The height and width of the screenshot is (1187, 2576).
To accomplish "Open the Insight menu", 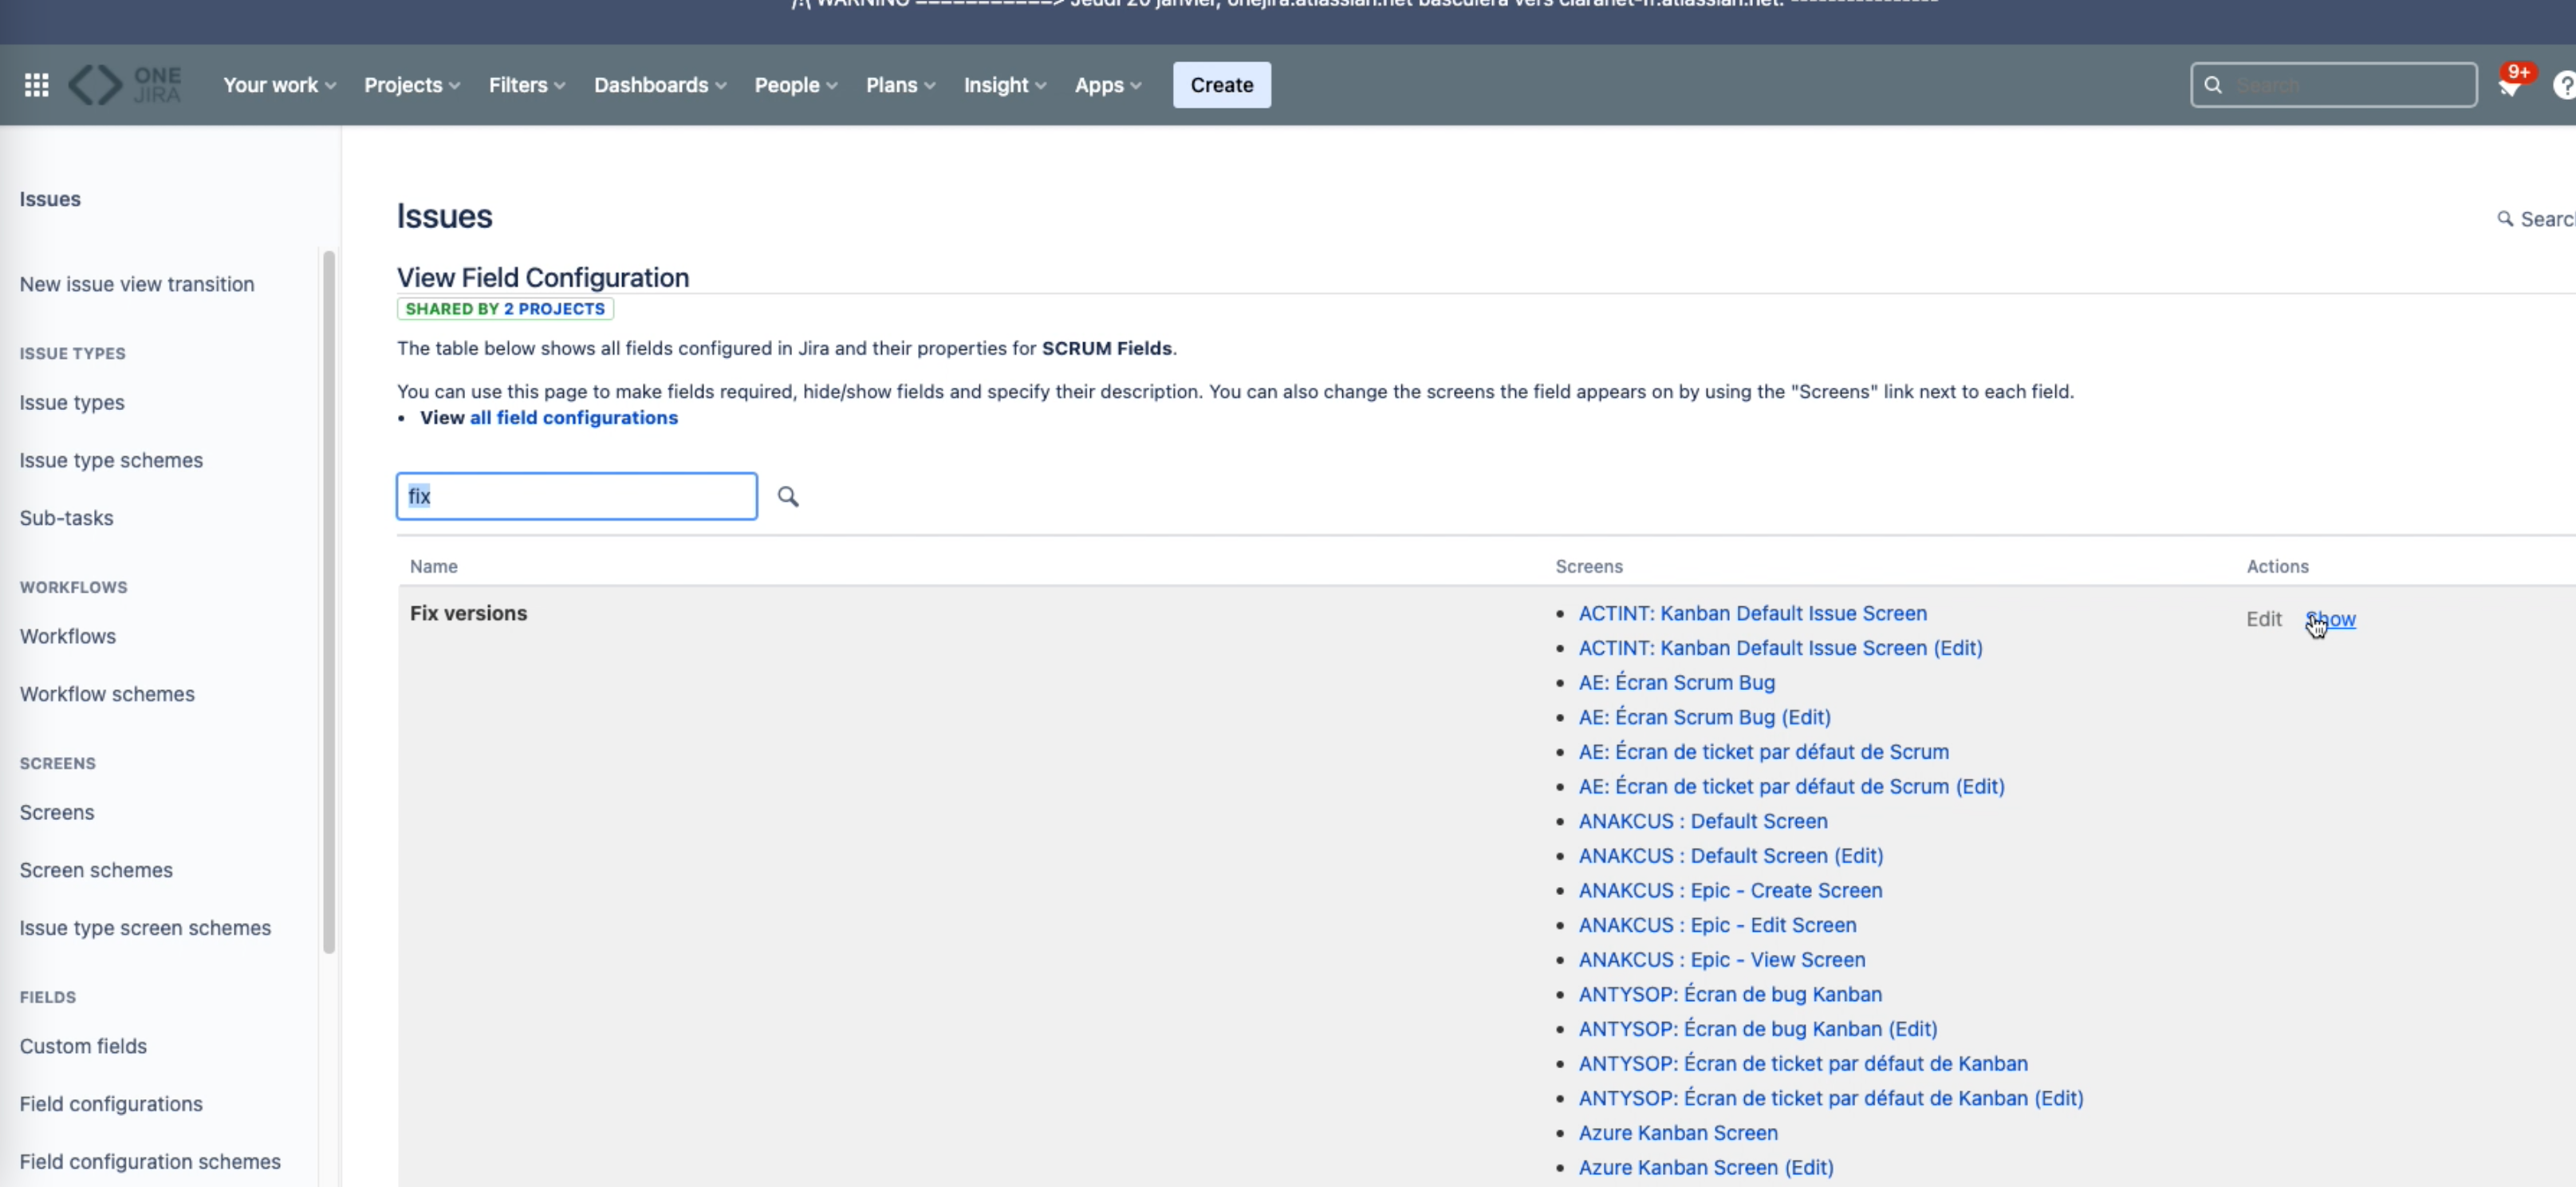I will tap(1004, 85).
